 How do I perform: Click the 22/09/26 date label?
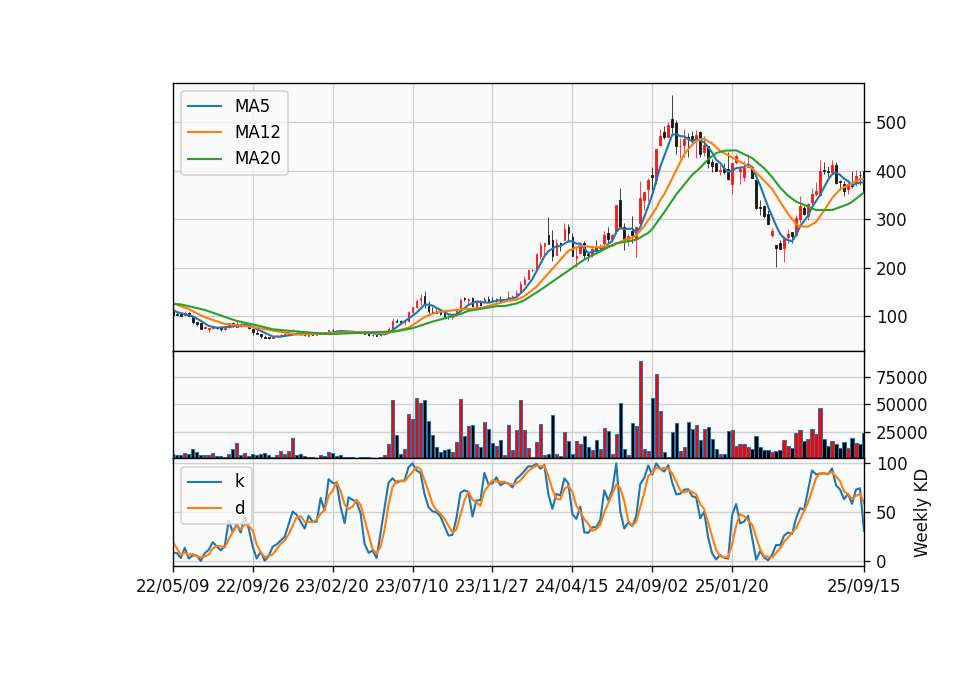click(x=253, y=586)
